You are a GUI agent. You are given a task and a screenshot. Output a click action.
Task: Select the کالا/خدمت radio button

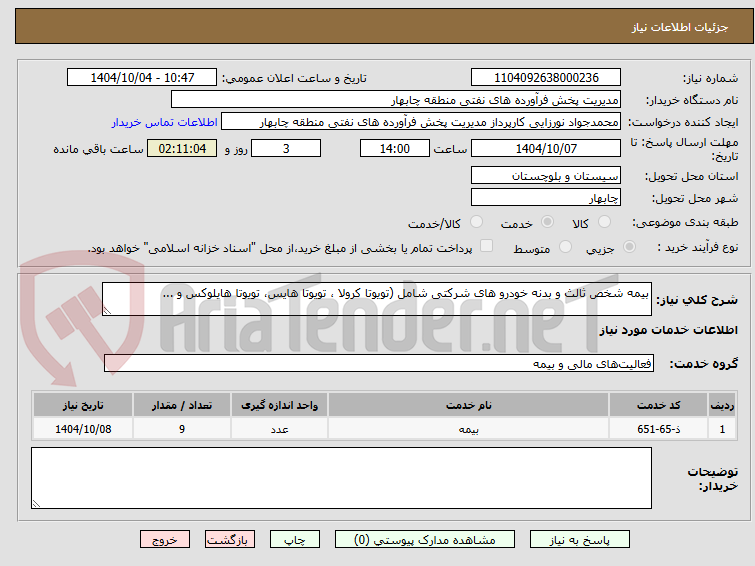[476, 222]
